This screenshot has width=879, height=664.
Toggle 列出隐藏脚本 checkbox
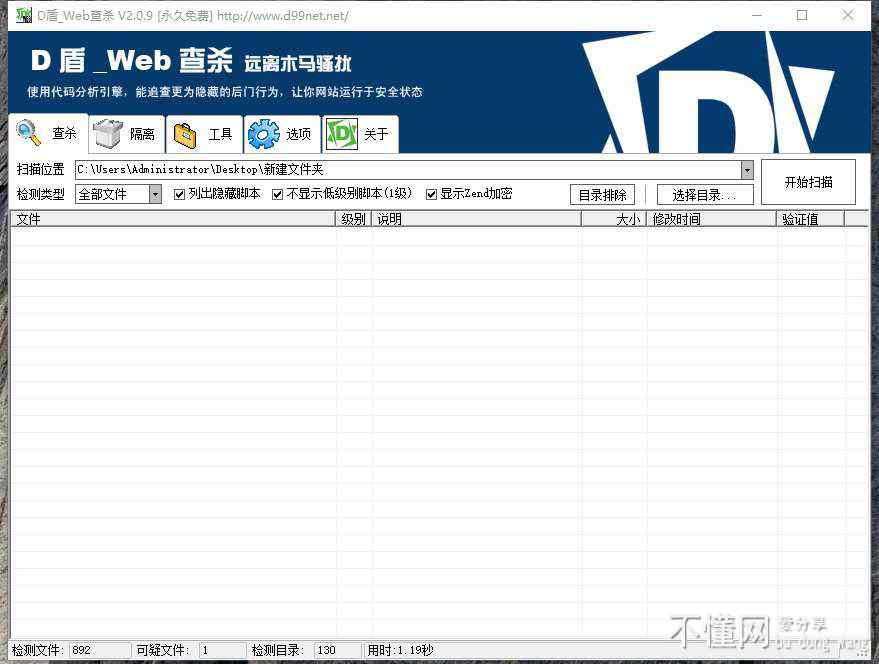179,195
